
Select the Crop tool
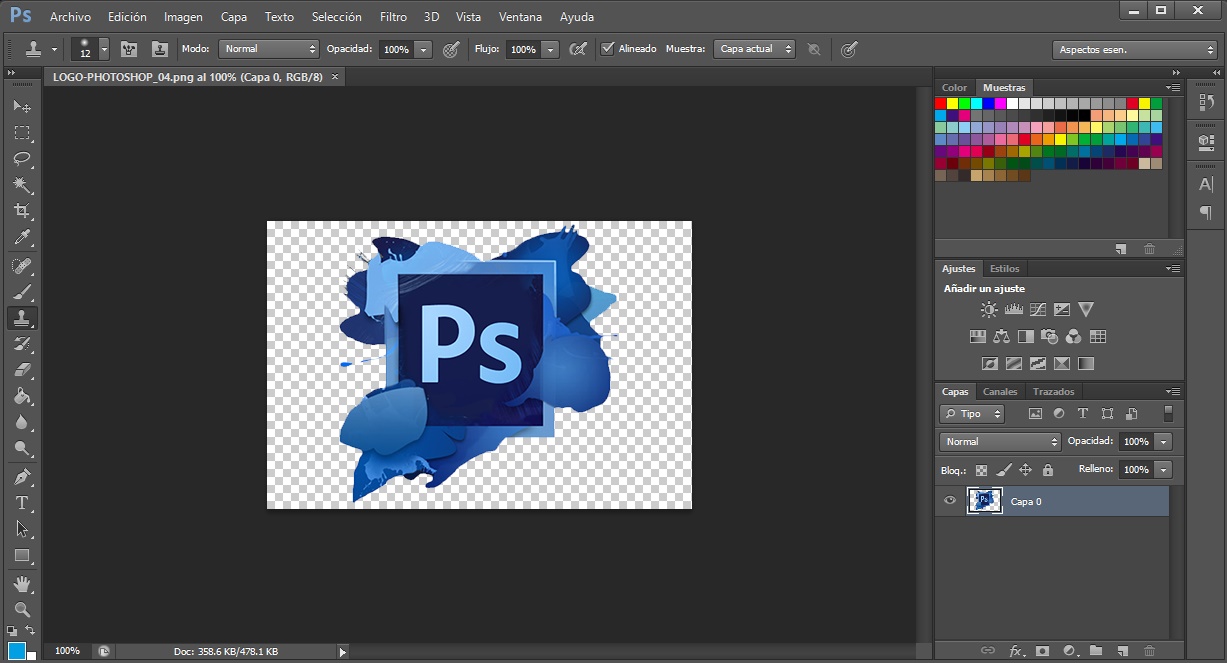[x=22, y=212]
